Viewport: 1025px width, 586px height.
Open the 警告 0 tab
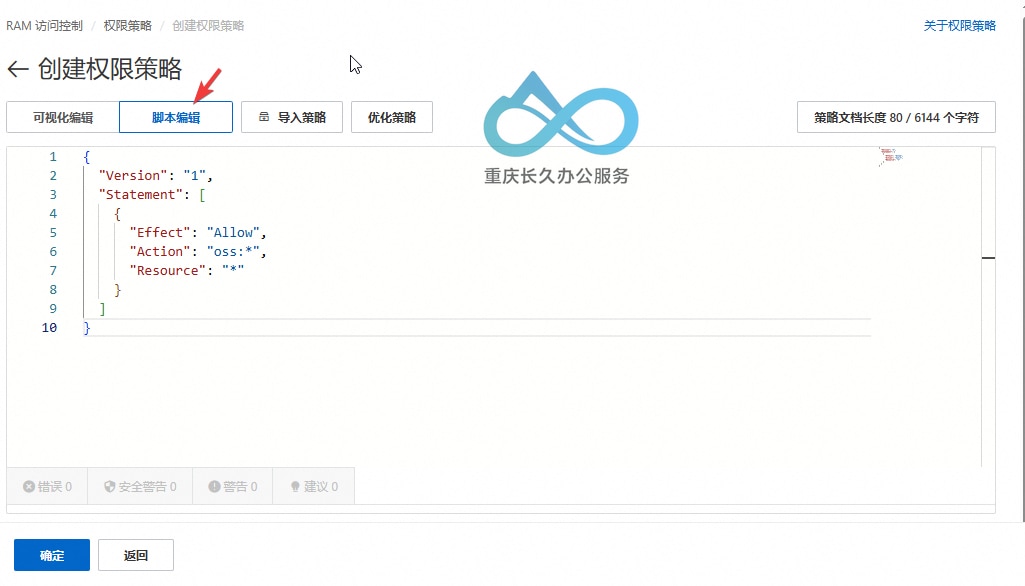pos(233,487)
